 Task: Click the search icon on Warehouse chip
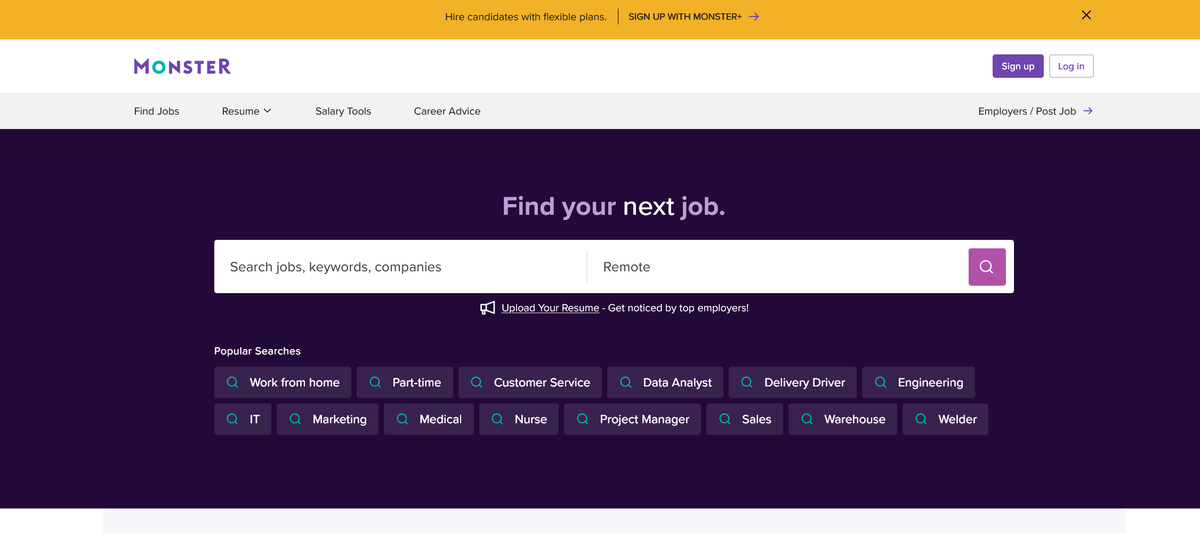807,419
